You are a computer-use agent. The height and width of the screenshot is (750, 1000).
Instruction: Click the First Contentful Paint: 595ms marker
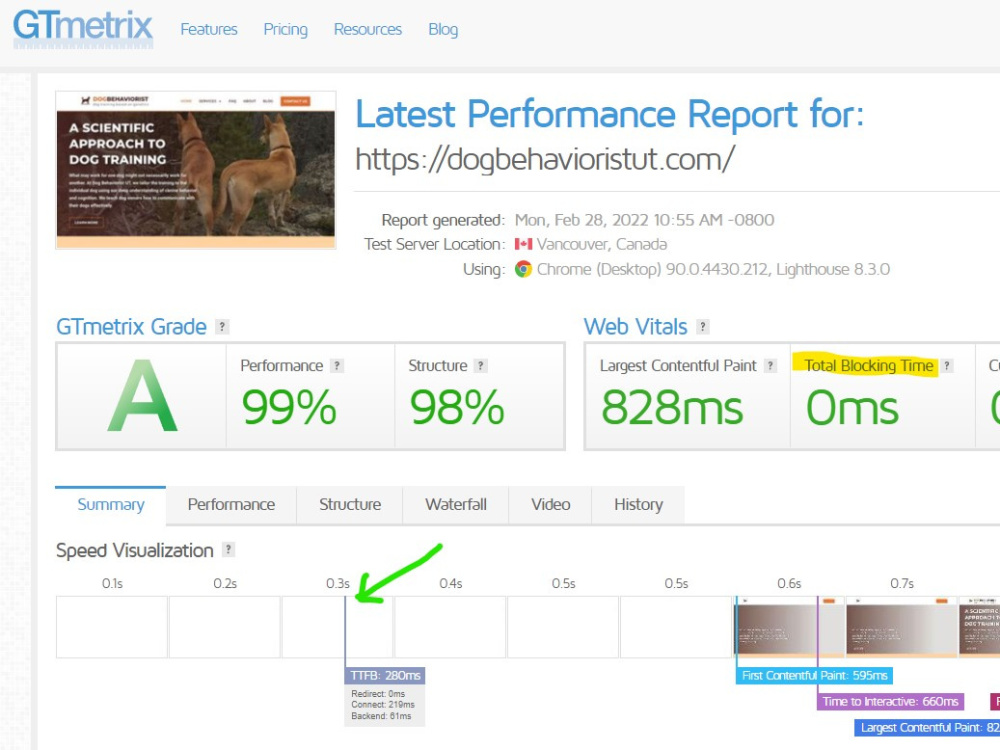point(814,675)
